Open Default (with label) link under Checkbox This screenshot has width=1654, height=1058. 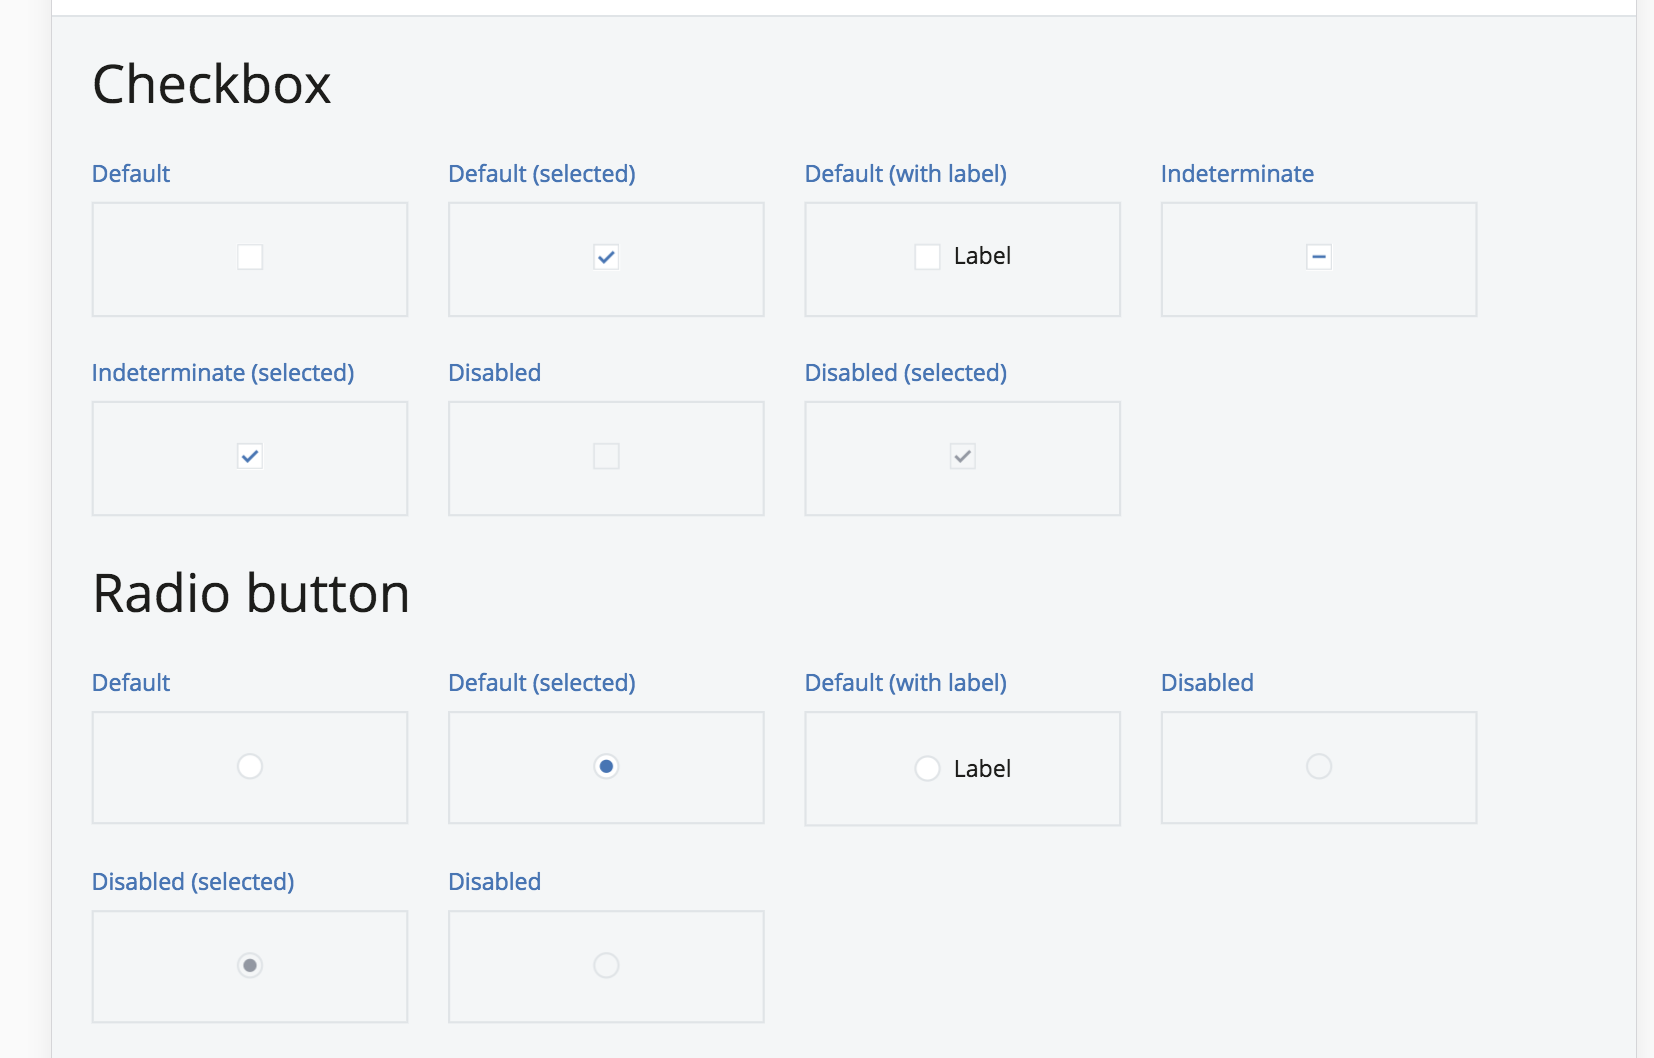pos(905,174)
